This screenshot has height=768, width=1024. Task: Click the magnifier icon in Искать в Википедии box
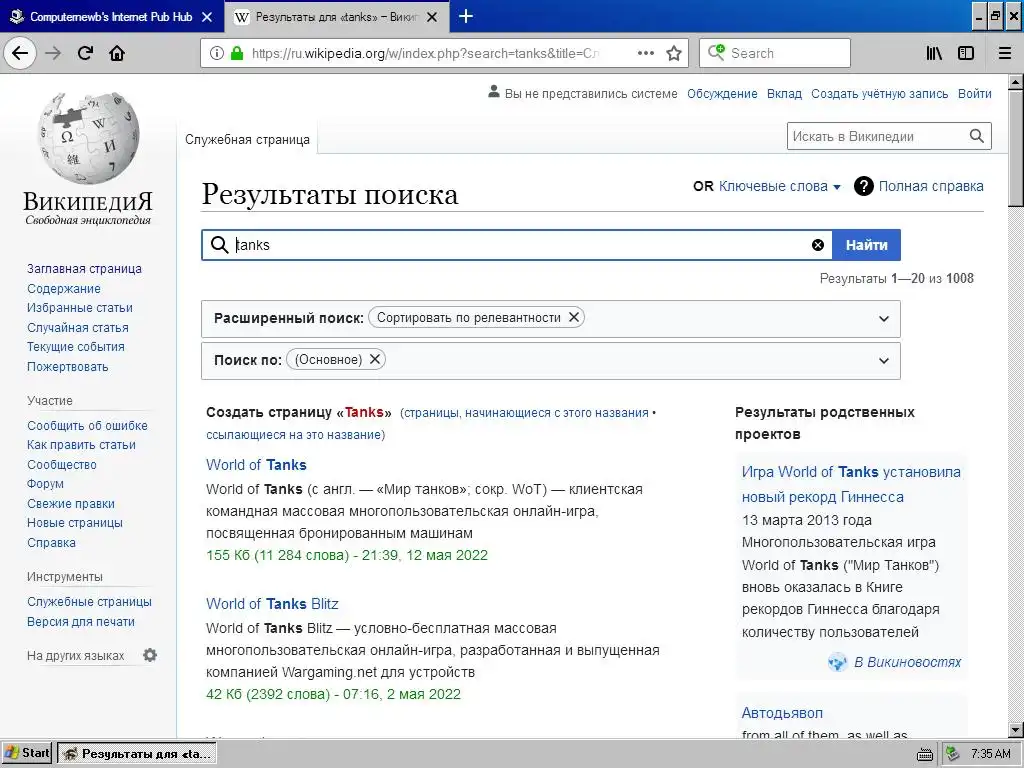976,136
